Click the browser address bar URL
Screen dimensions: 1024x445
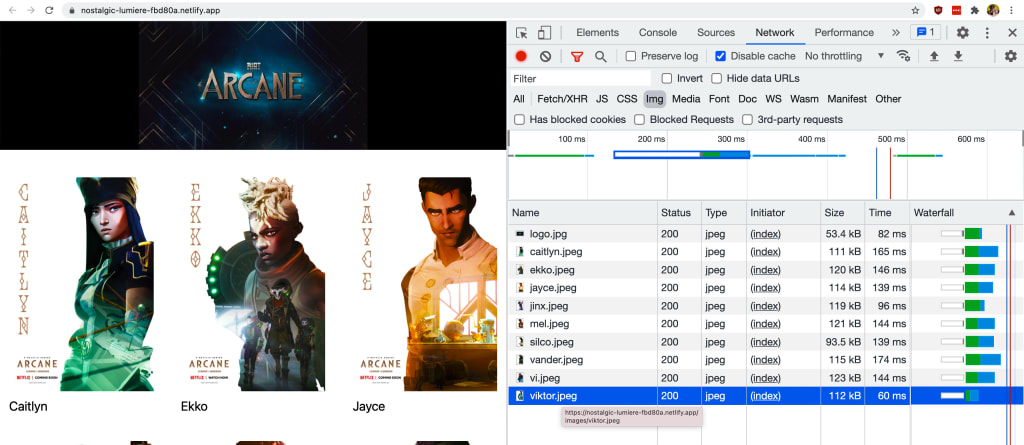(x=150, y=10)
